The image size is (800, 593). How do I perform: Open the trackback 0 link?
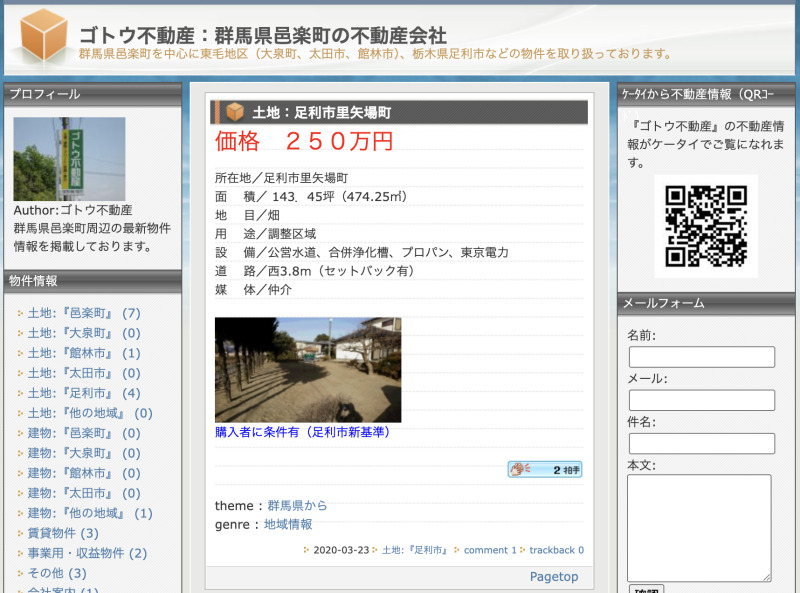click(557, 550)
